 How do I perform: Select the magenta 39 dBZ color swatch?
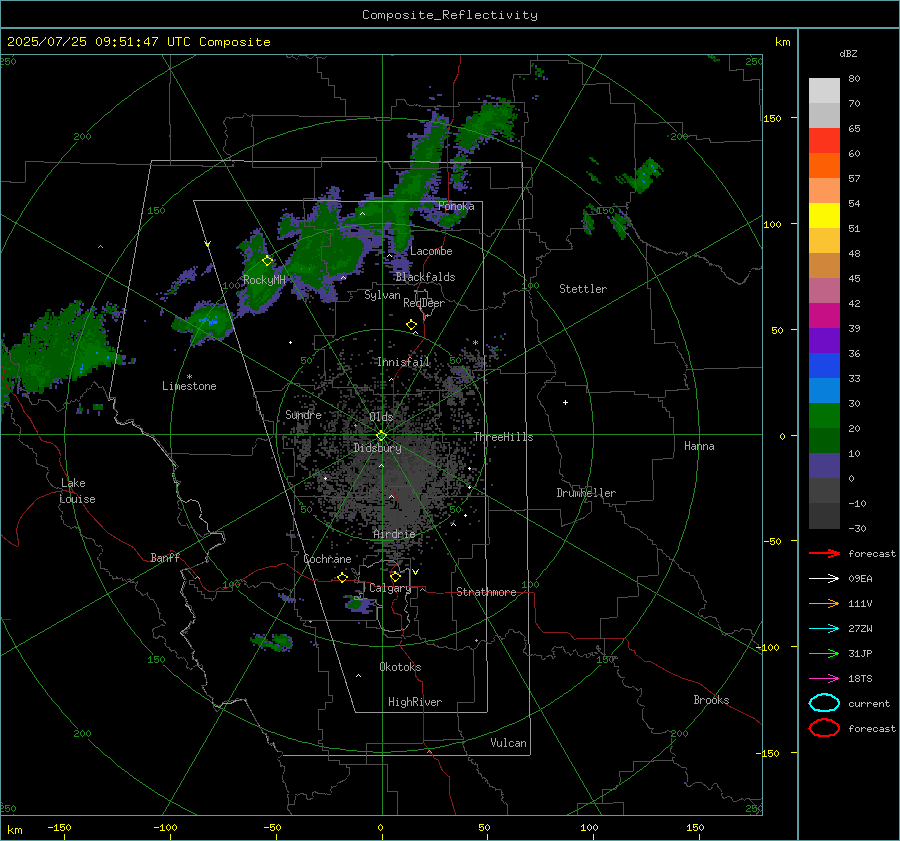(x=824, y=316)
